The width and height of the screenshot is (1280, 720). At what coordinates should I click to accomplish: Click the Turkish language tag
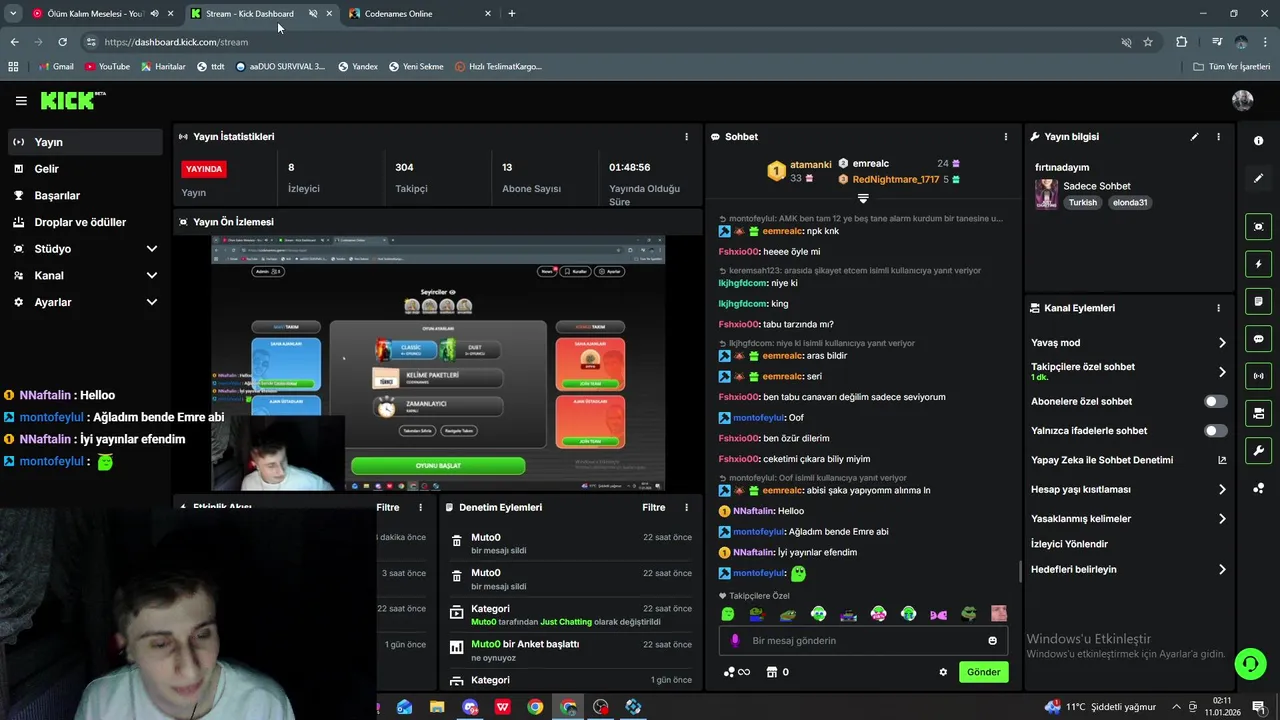1082,202
